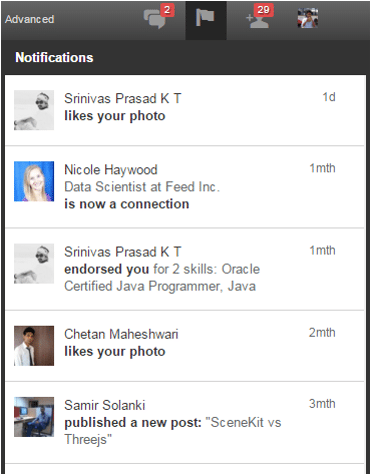Click the "endorsed you" notification text

pos(107,269)
